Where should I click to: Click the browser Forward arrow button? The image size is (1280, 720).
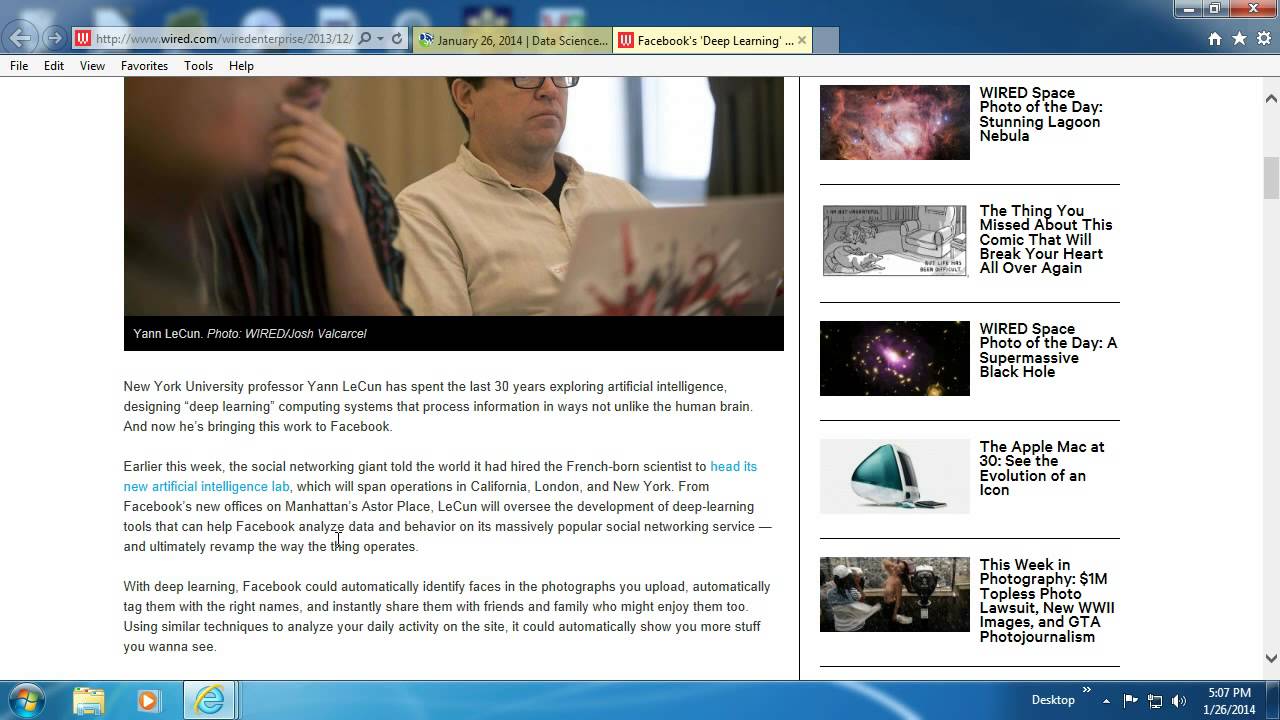54,39
